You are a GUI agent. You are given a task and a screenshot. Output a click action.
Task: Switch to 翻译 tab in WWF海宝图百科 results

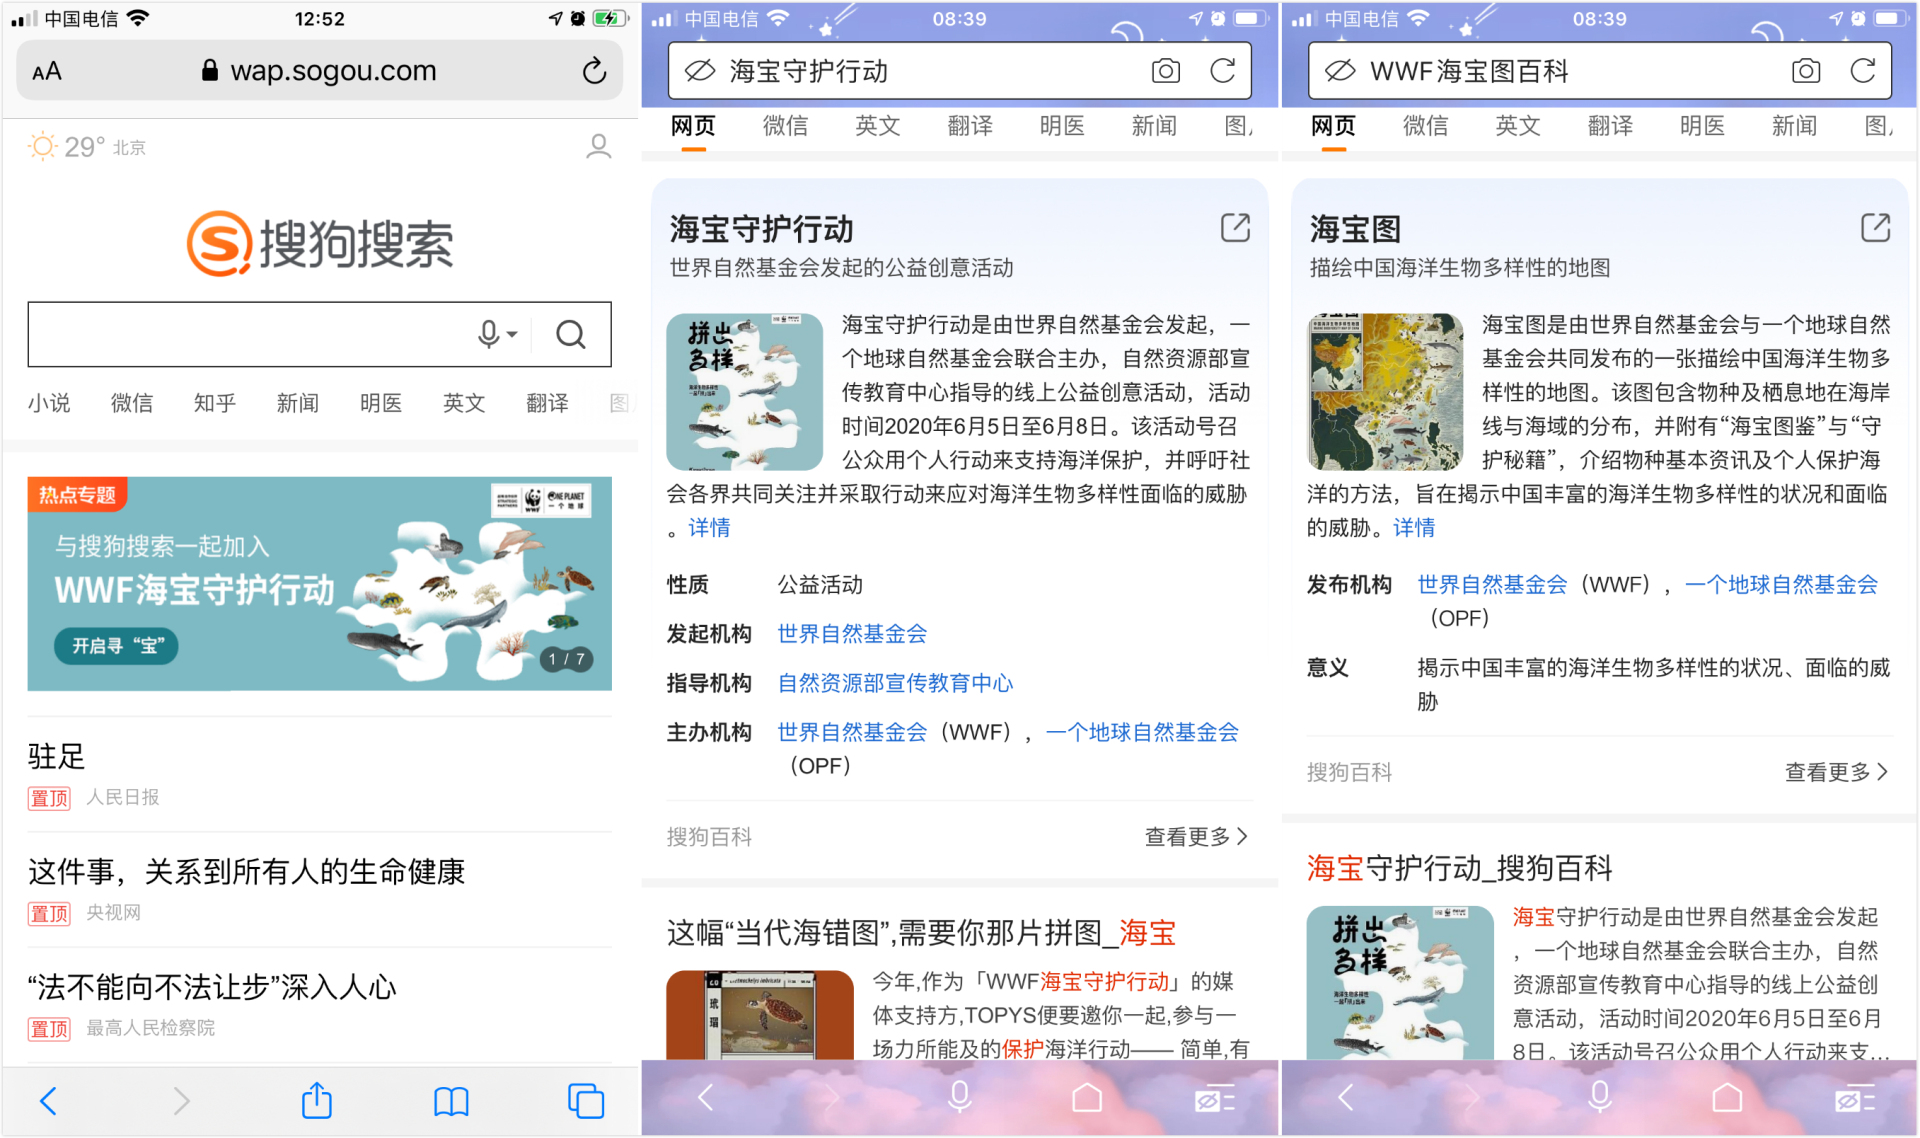pyautogui.click(x=1610, y=126)
